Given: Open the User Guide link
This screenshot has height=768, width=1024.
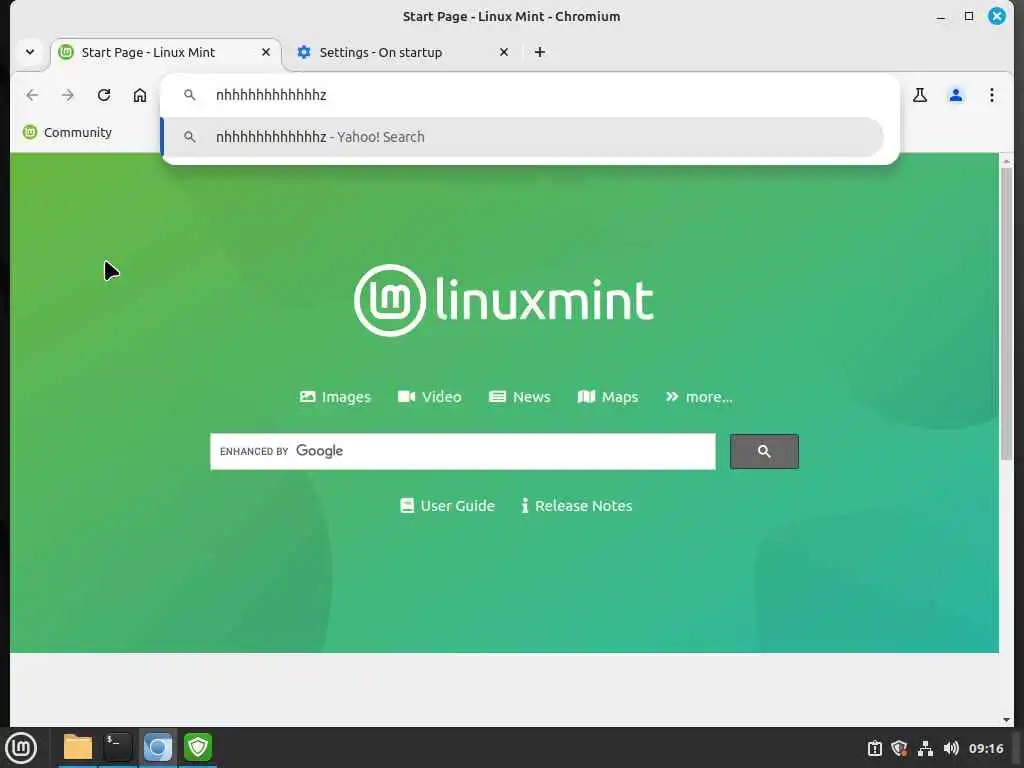Looking at the screenshot, I should [447, 506].
